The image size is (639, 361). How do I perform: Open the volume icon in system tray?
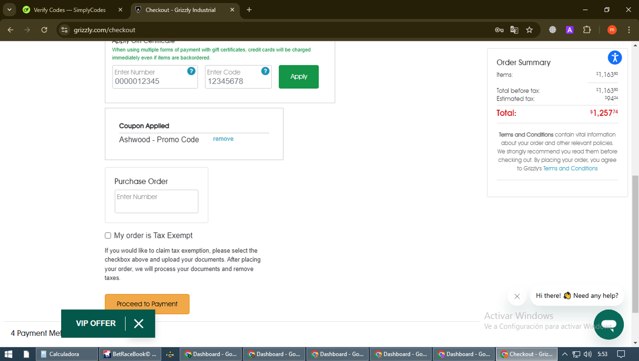tap(587, 354)
